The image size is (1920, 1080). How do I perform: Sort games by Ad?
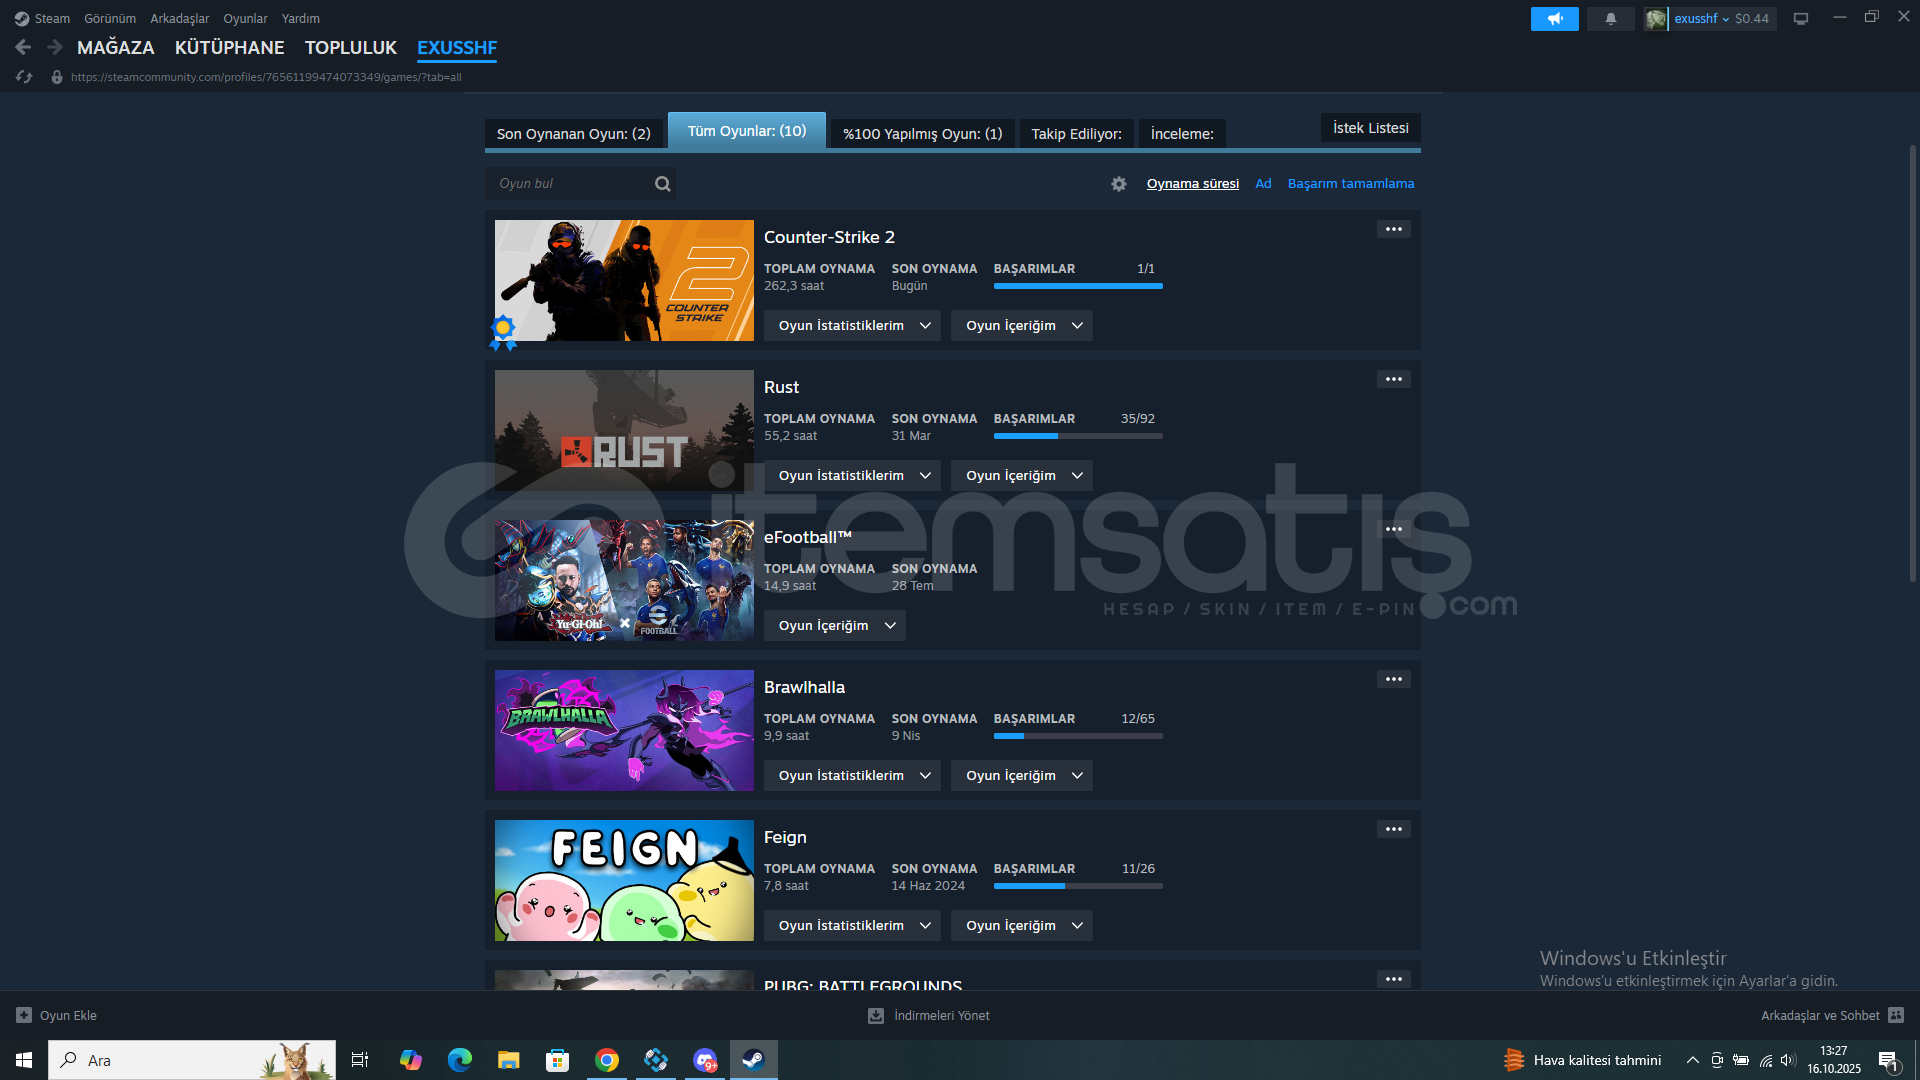(x=1263, y=184)
